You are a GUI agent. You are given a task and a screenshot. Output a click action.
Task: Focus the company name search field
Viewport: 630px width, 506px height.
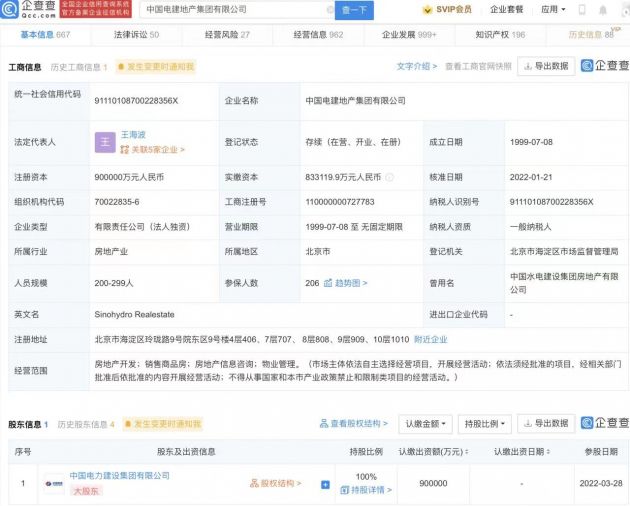(x=237, y=10)
